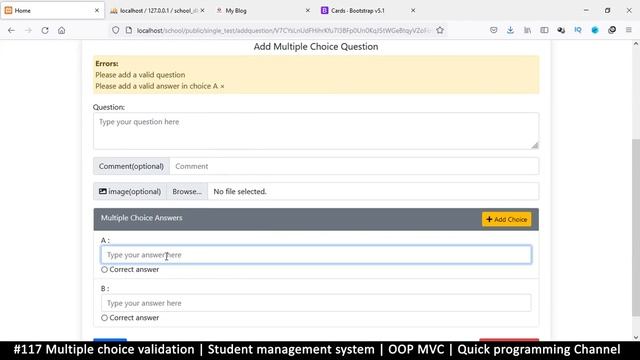Open the downloads arrow icon
This screenshot has width=640, height=360.
pos(510,30)
